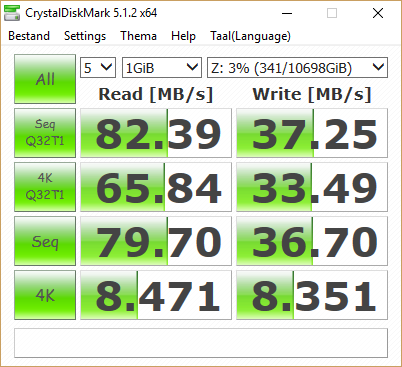Click the Seq Q32T1 read result 82.39
This screenshot has height=367, width=402.
(x=156, y=133)
